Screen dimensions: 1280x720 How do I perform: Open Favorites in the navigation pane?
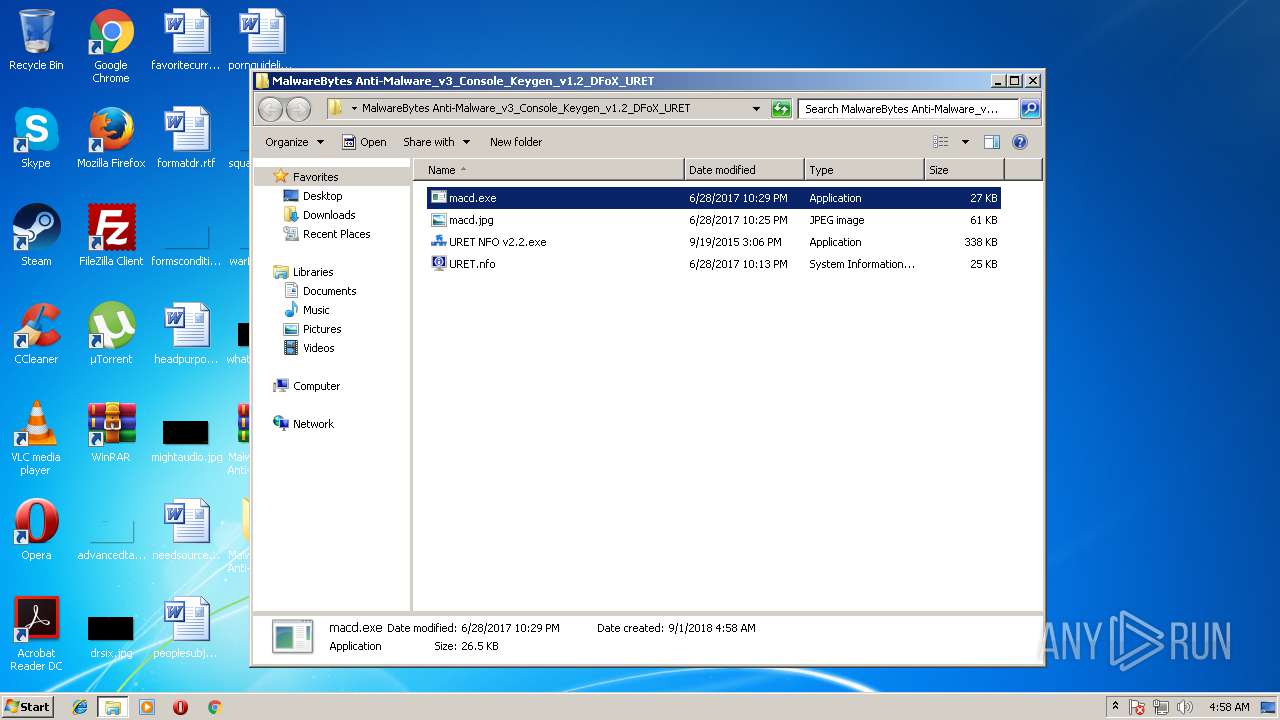315,177
